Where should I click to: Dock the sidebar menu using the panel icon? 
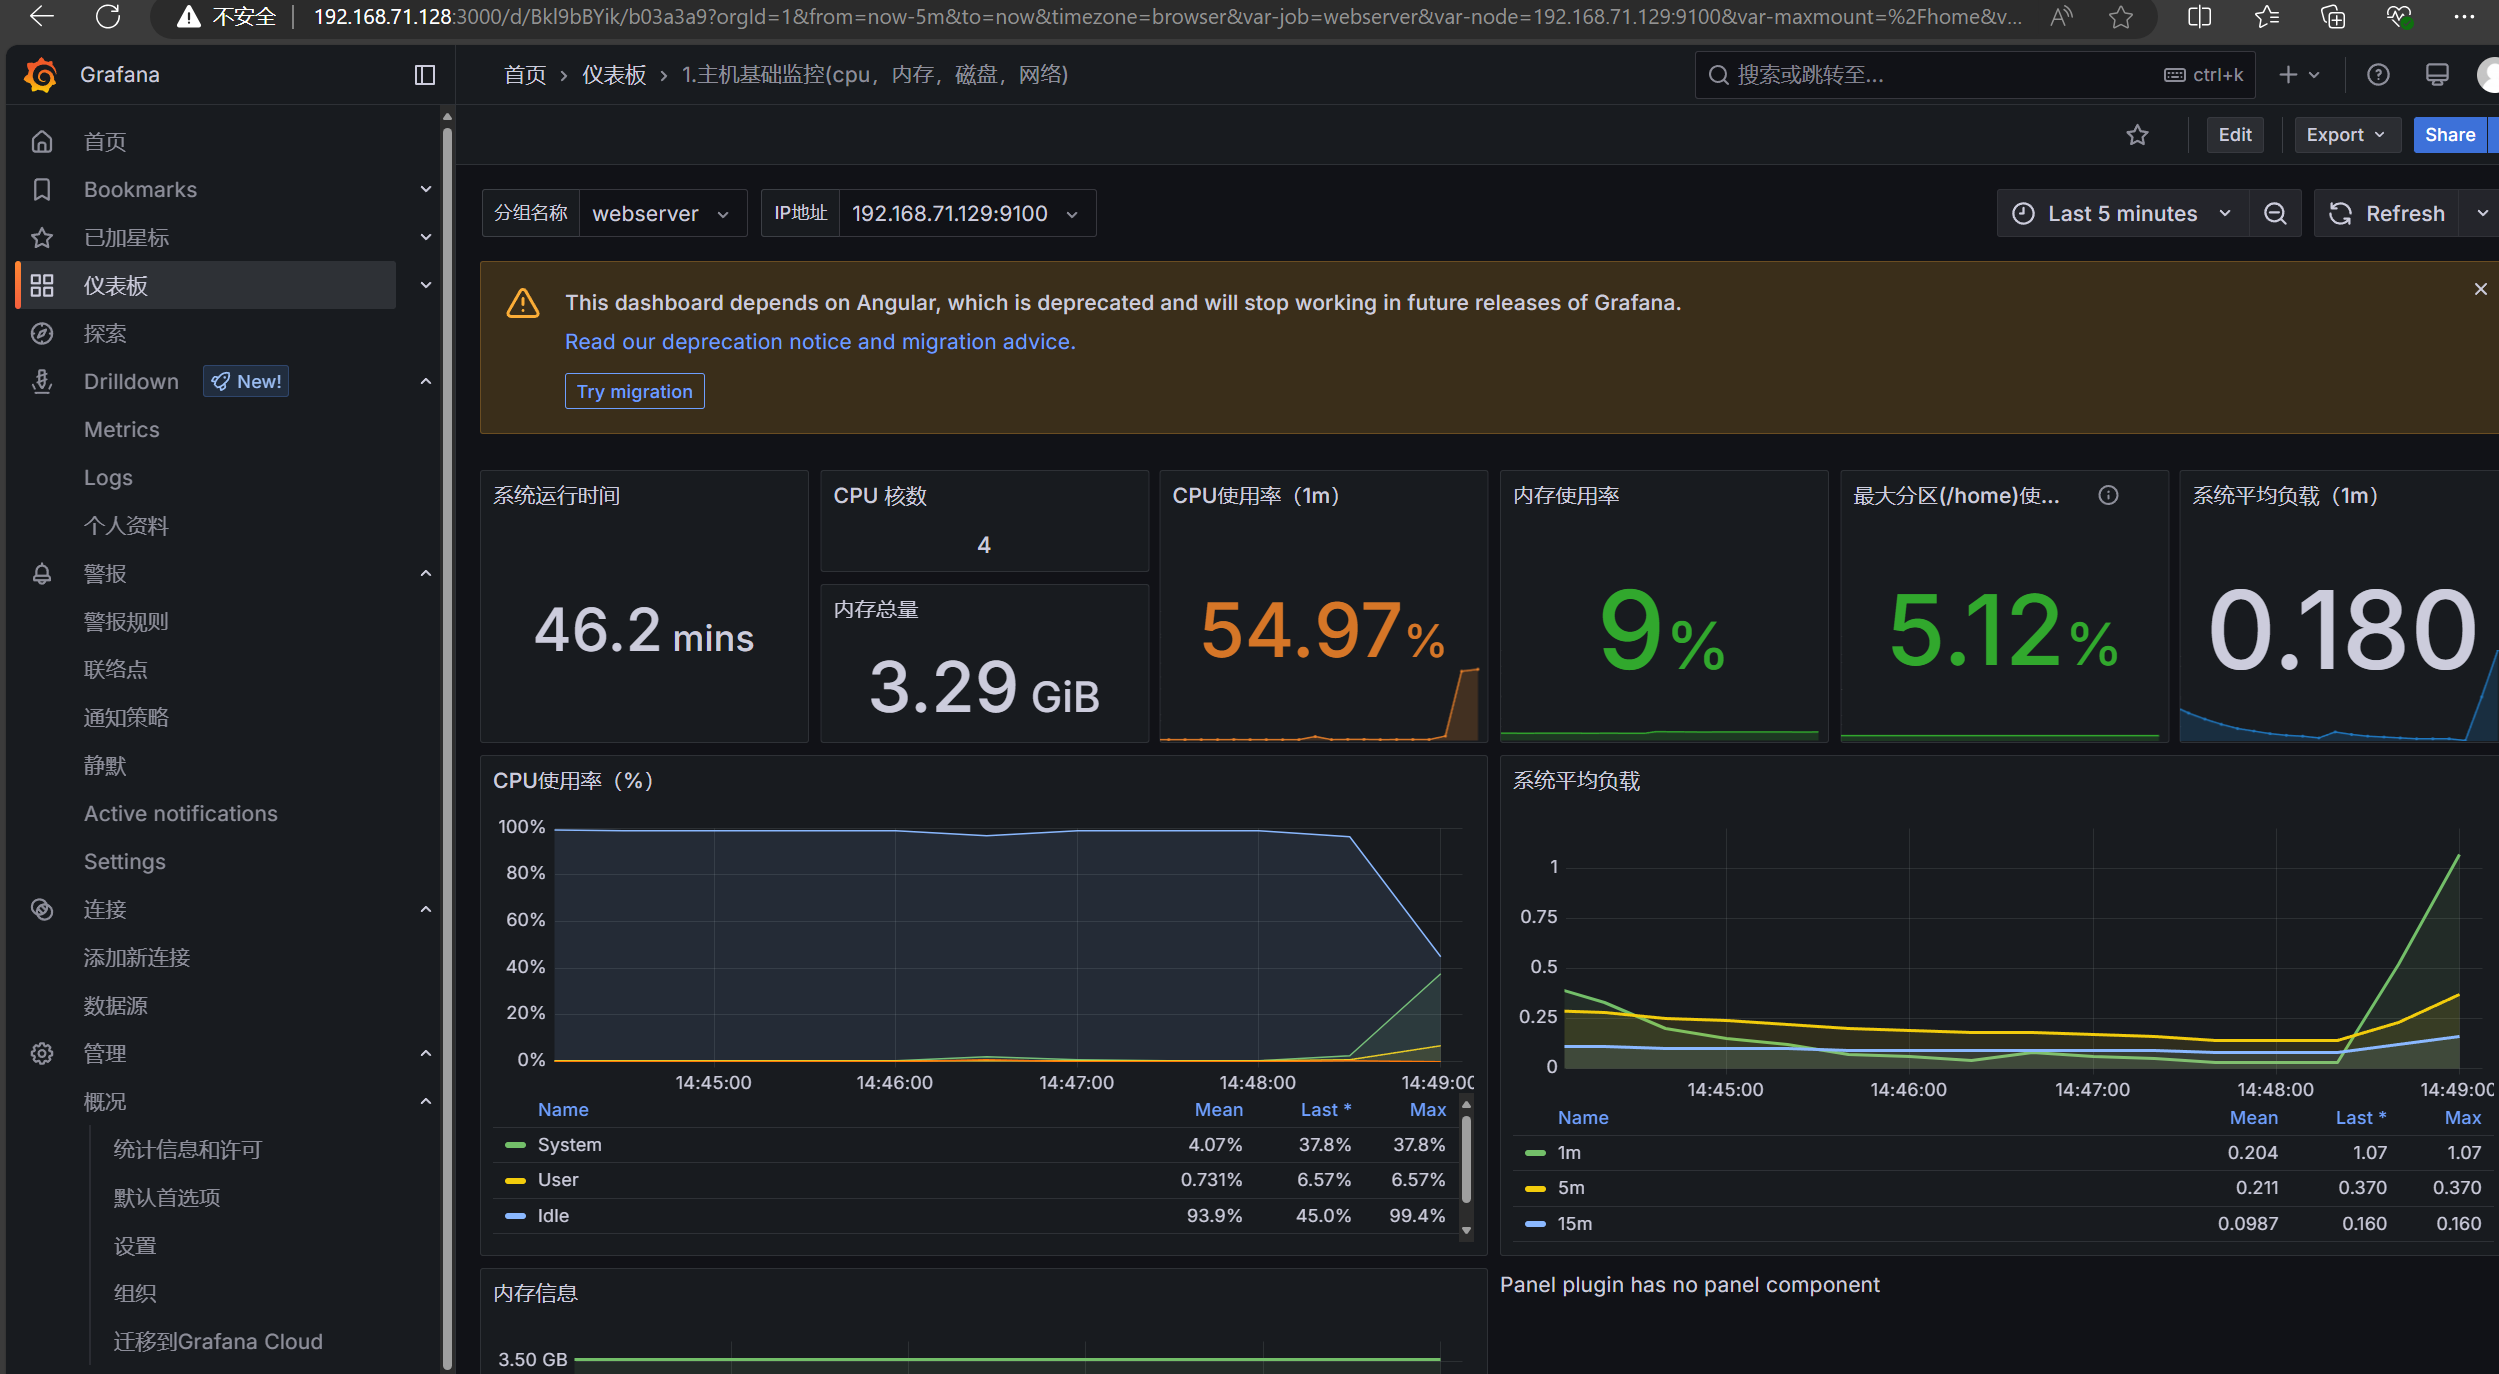click(425, 75)
